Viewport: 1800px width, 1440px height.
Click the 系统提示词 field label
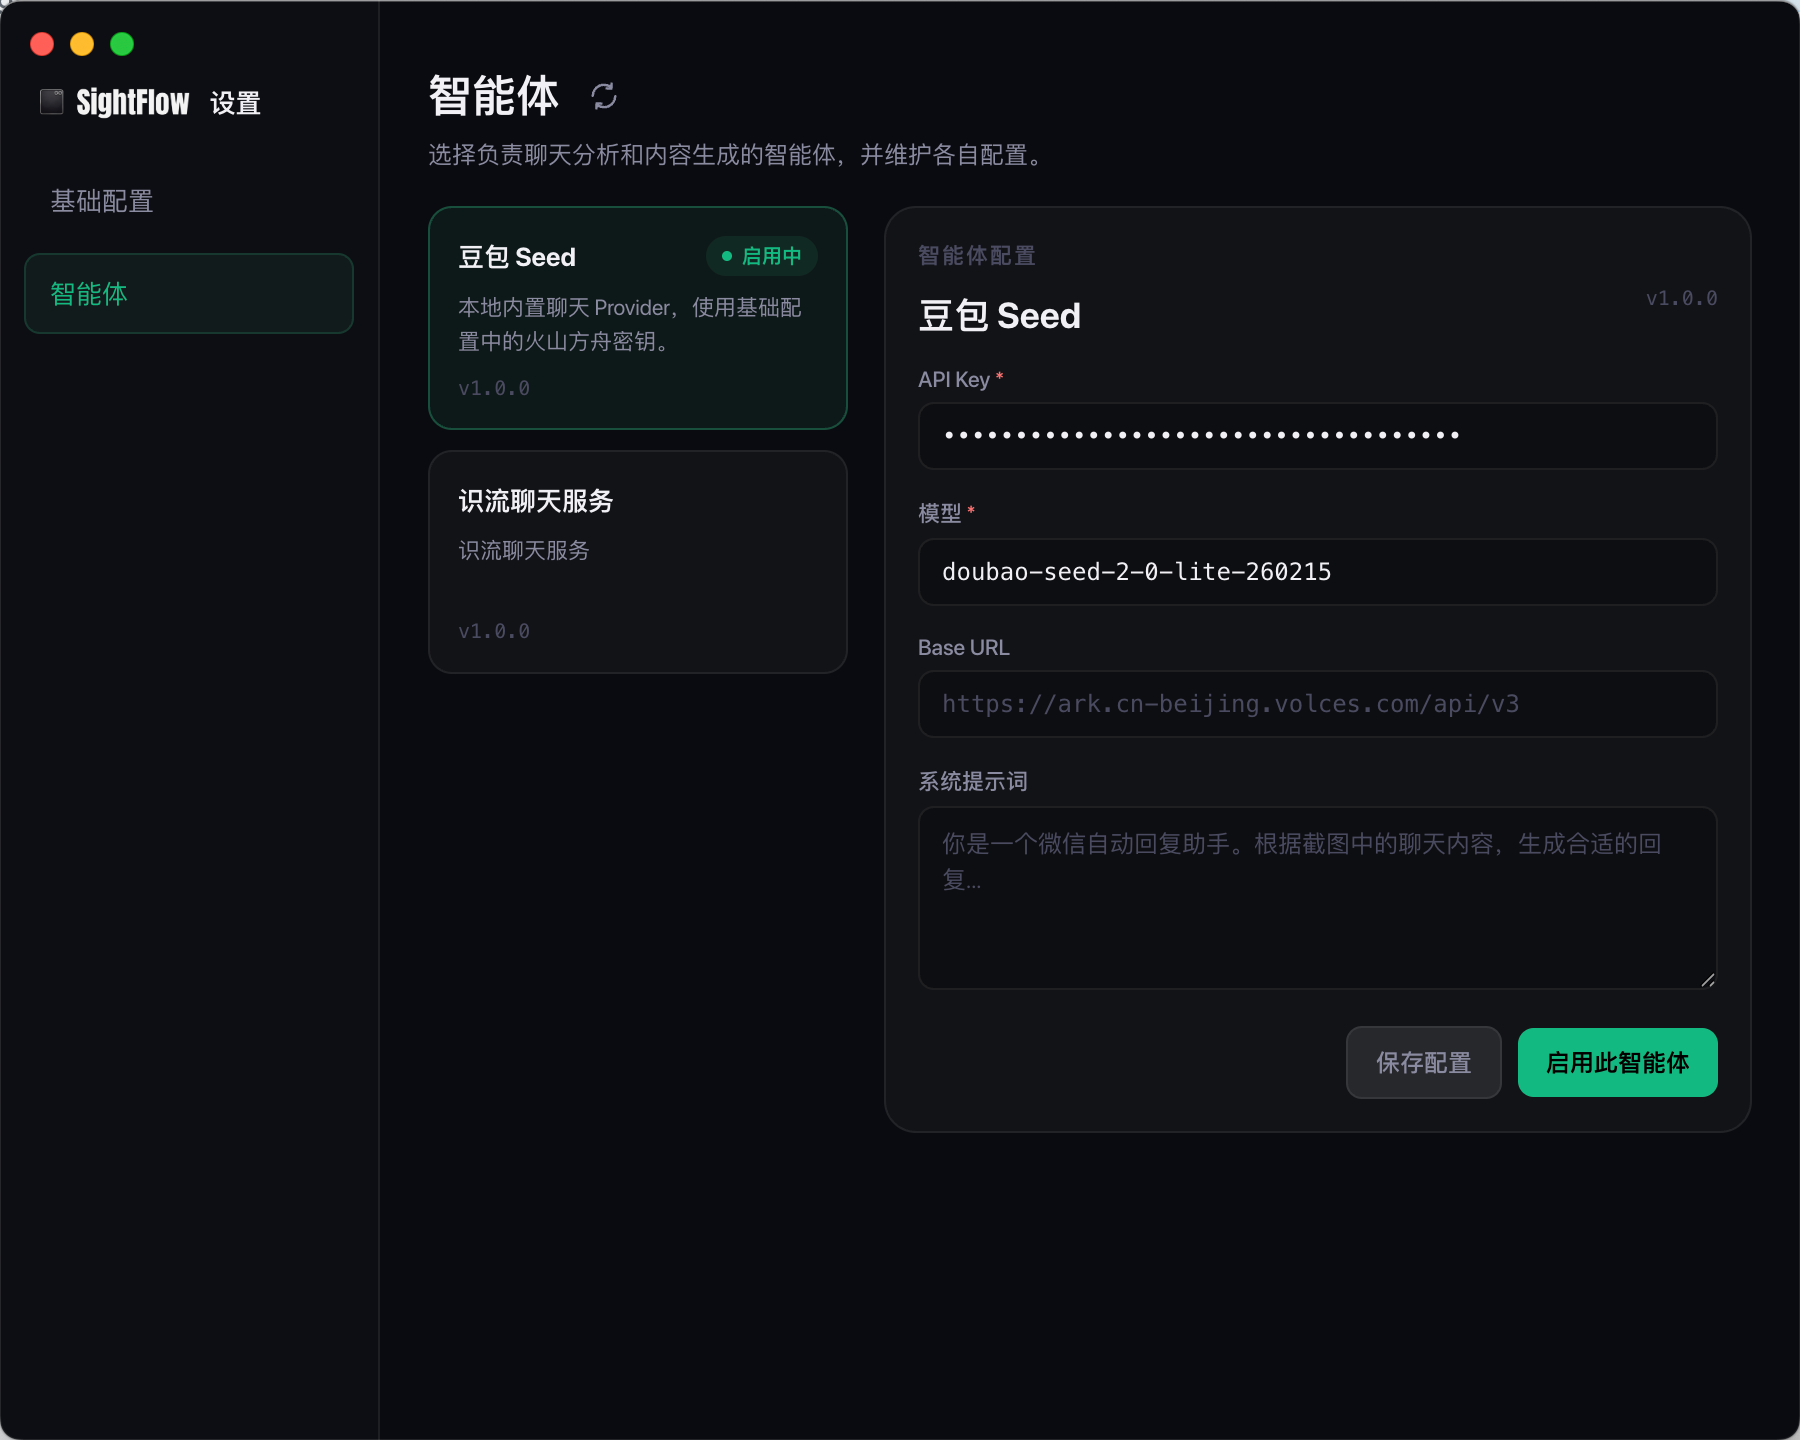pos(973,781)
